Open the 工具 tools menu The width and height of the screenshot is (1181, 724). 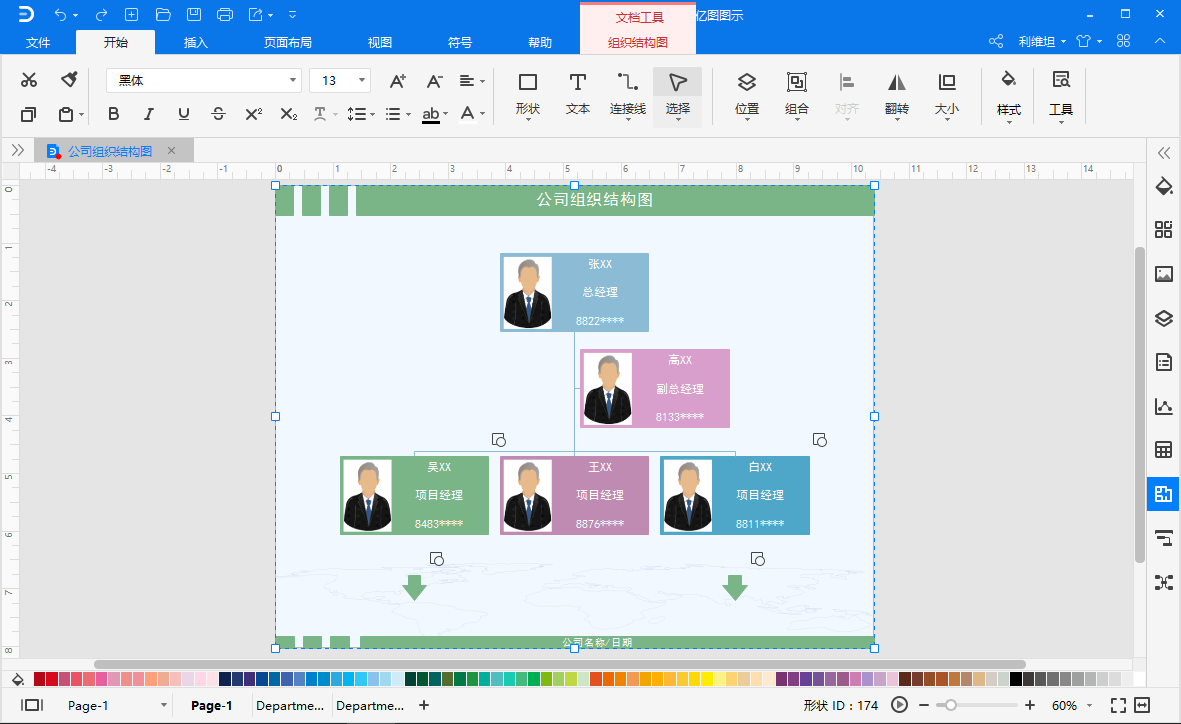[1061, 96]
